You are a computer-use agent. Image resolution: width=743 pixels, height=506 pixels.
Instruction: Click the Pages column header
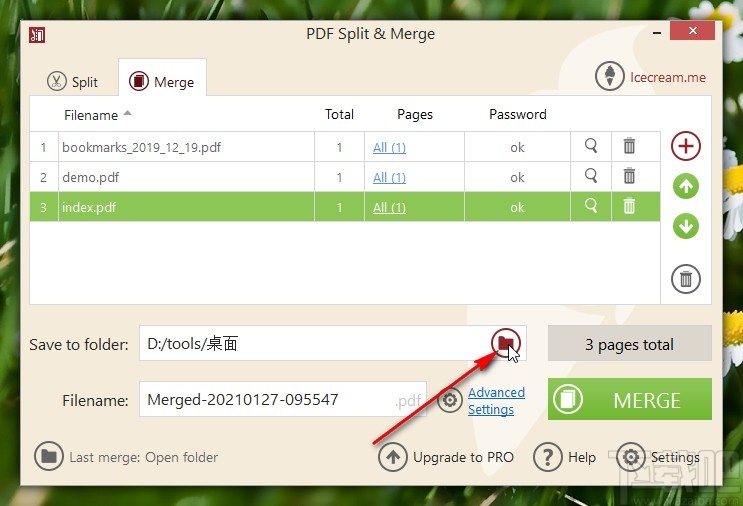(415, 115)
